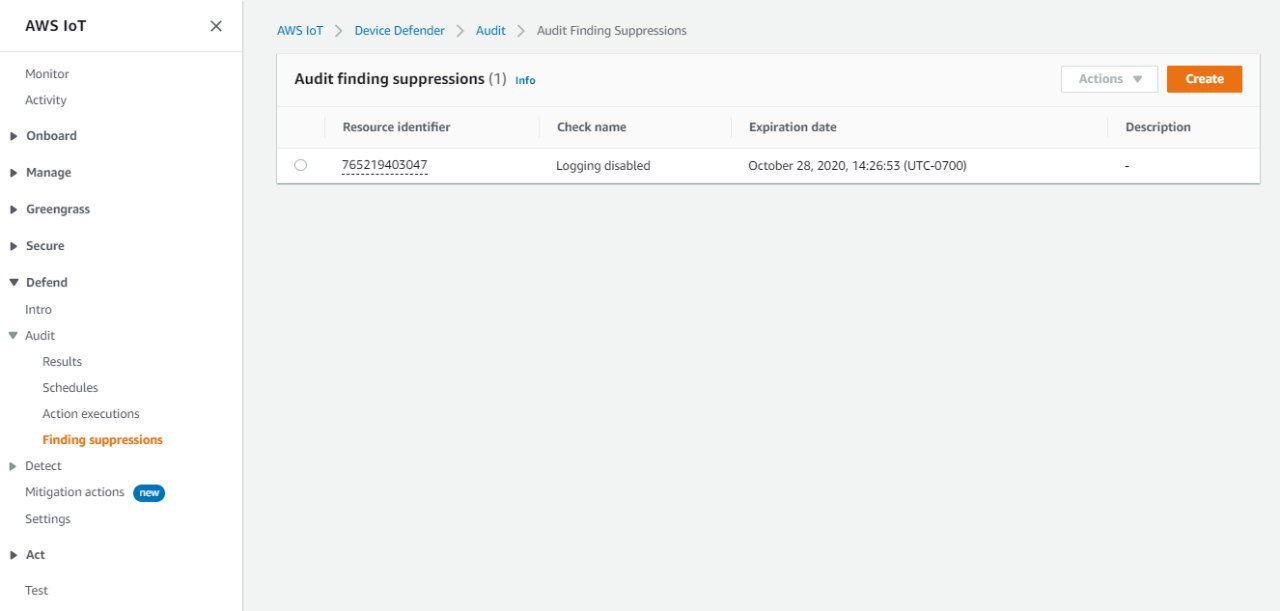Sort by the Expiration date column

pyautogui.click(x=792, y=127)
